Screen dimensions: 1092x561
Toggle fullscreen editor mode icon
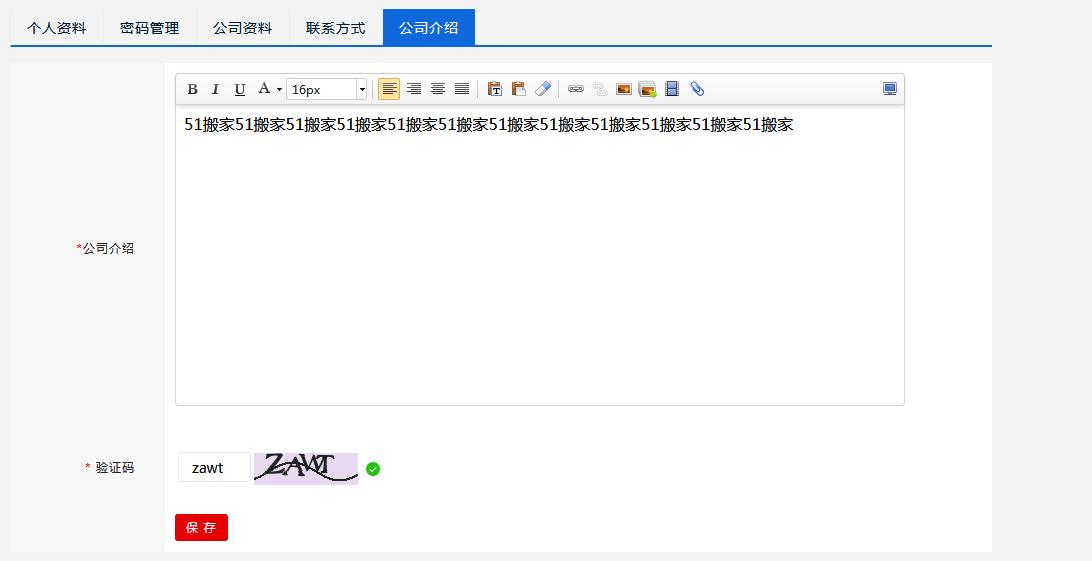pos(889,89)
